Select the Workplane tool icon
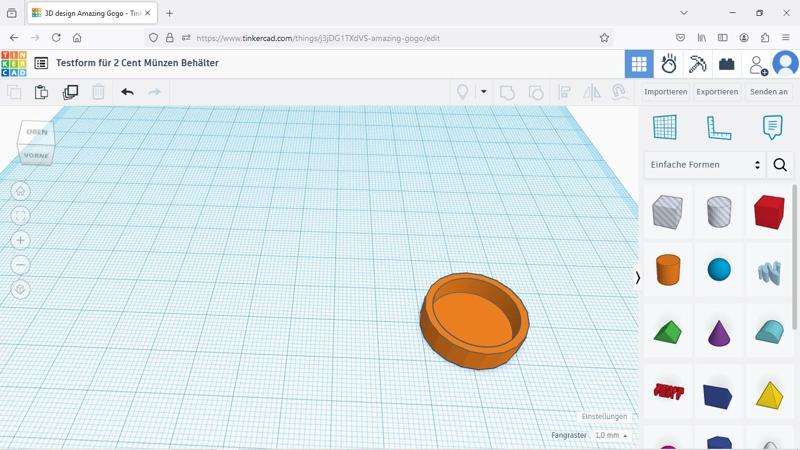The image size is (800, 450). click(665, 127)
